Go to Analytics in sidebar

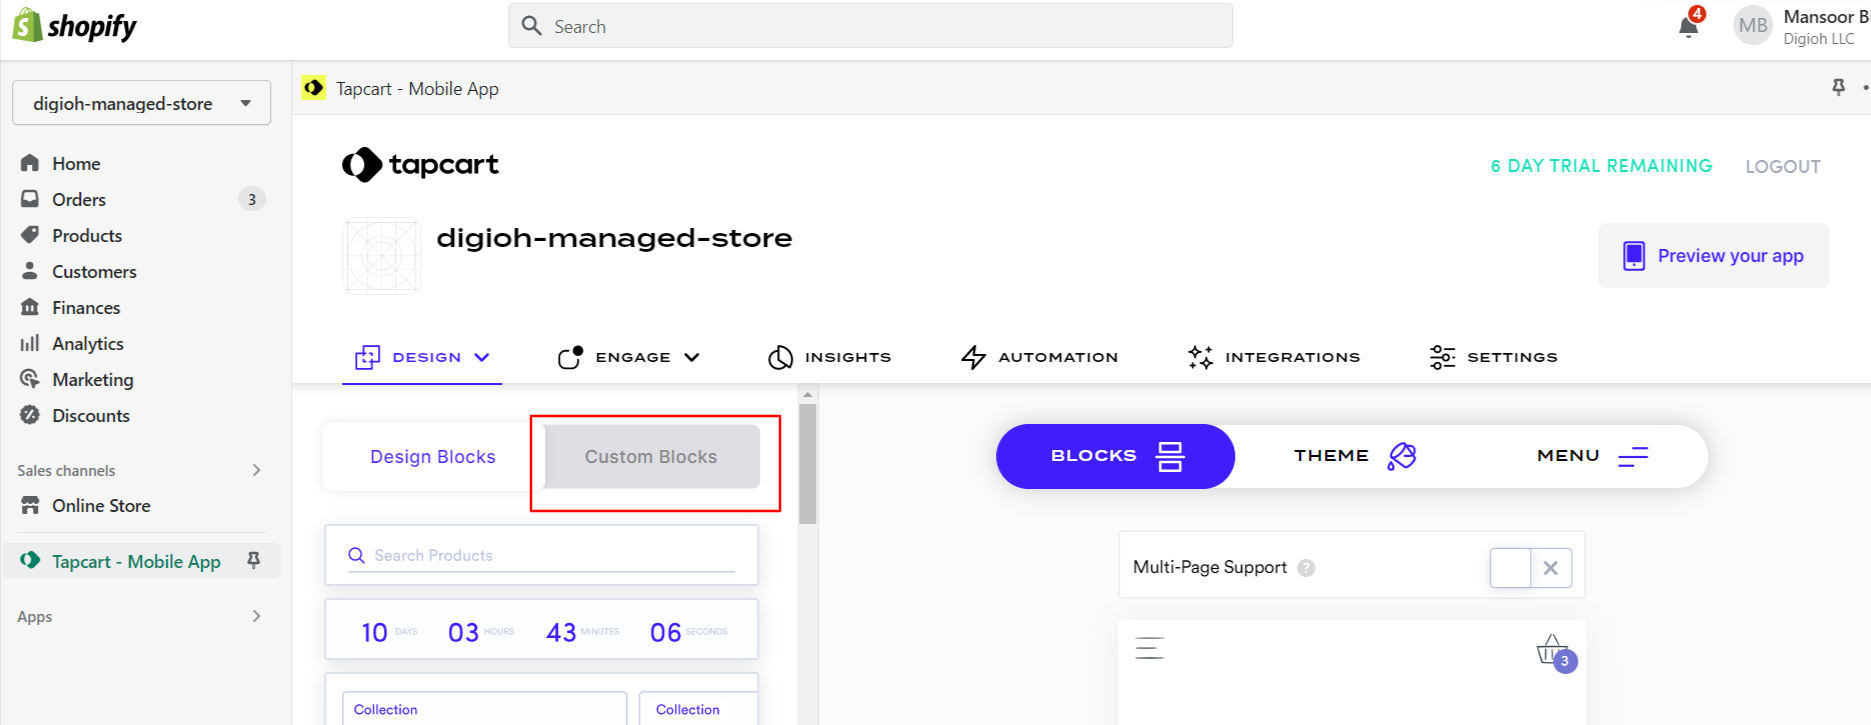88,343
